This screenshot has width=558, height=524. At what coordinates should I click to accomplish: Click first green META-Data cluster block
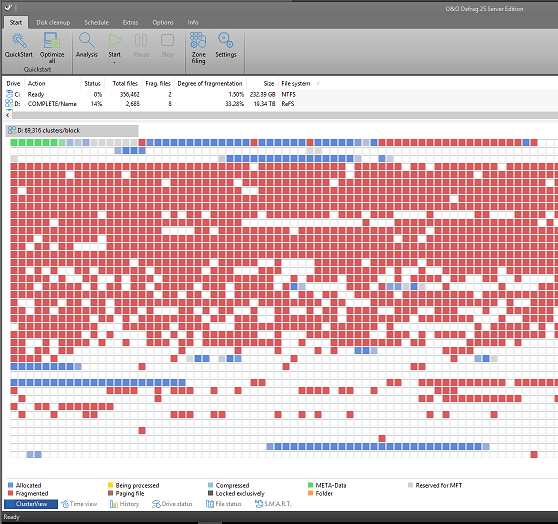[x=14, y=142]
